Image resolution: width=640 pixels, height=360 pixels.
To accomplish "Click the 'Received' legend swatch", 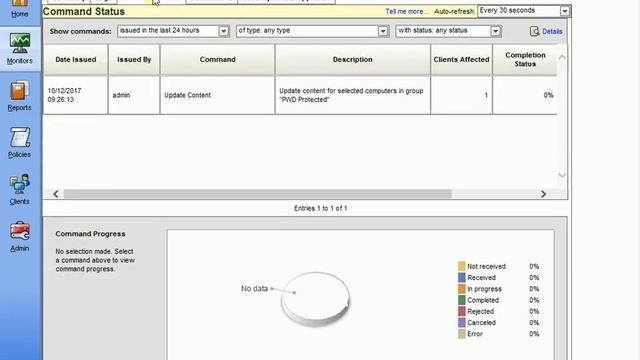I will (x=462, y=278).
